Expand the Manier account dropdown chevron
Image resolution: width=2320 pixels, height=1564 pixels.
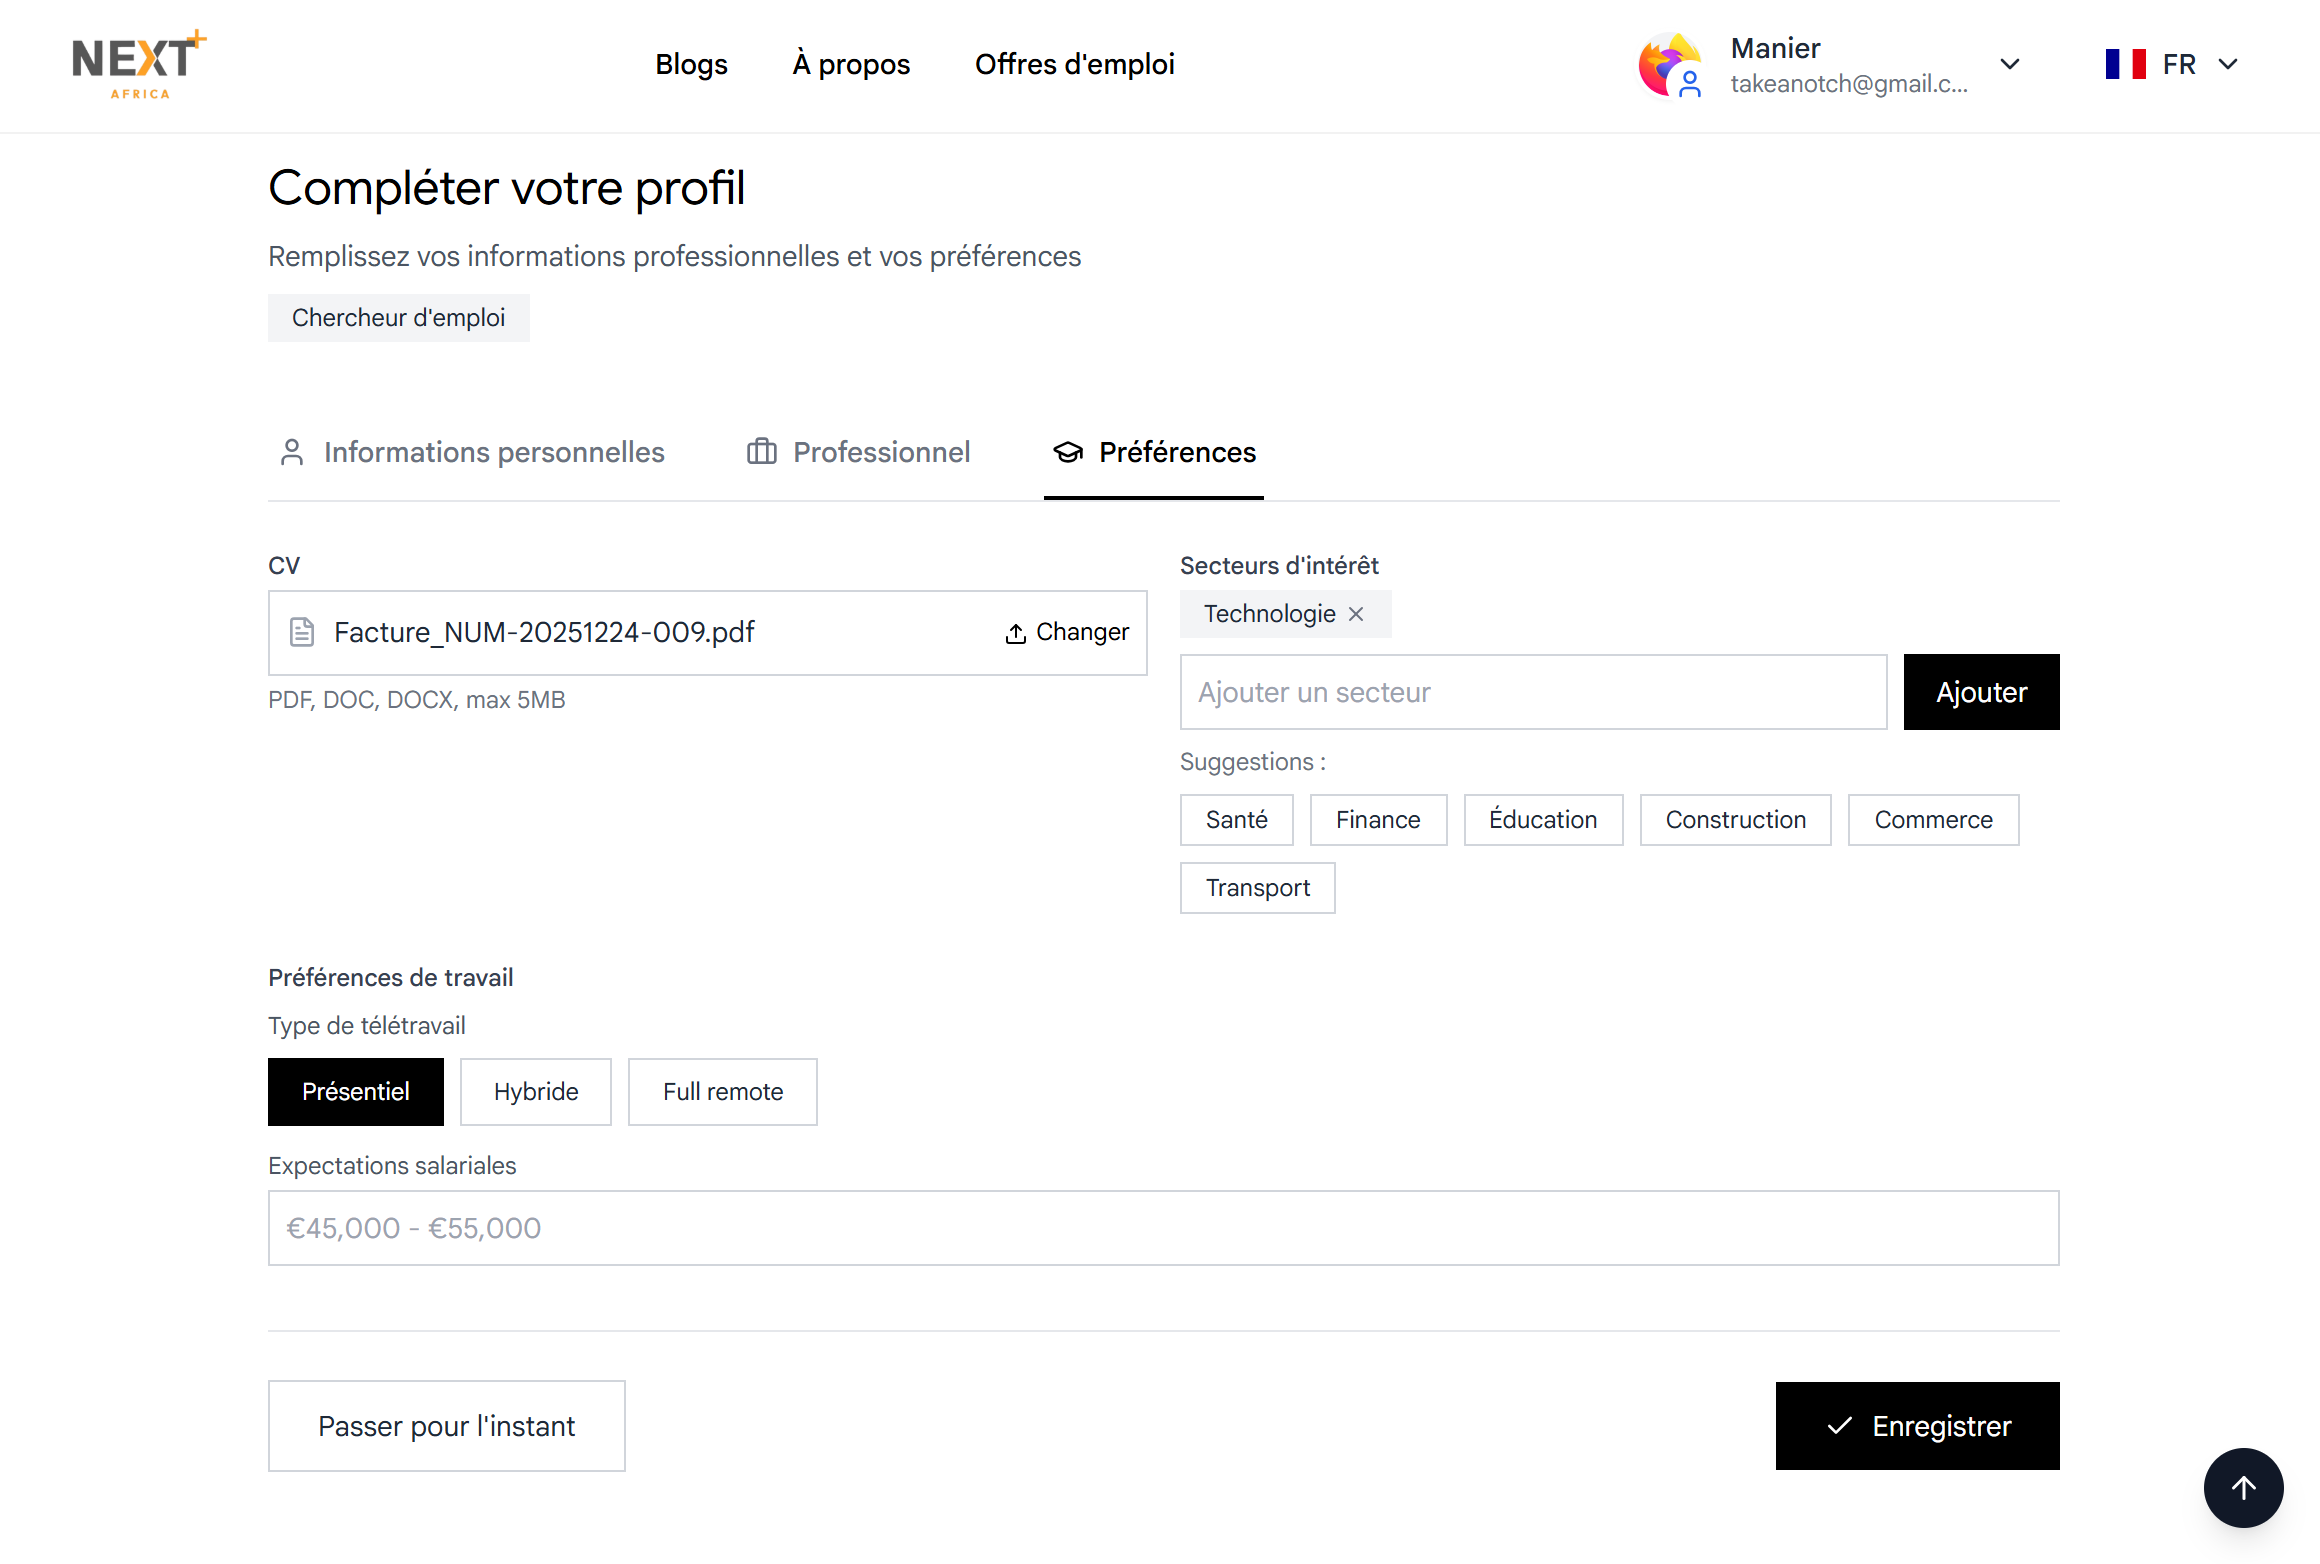tap(2010, 64)
